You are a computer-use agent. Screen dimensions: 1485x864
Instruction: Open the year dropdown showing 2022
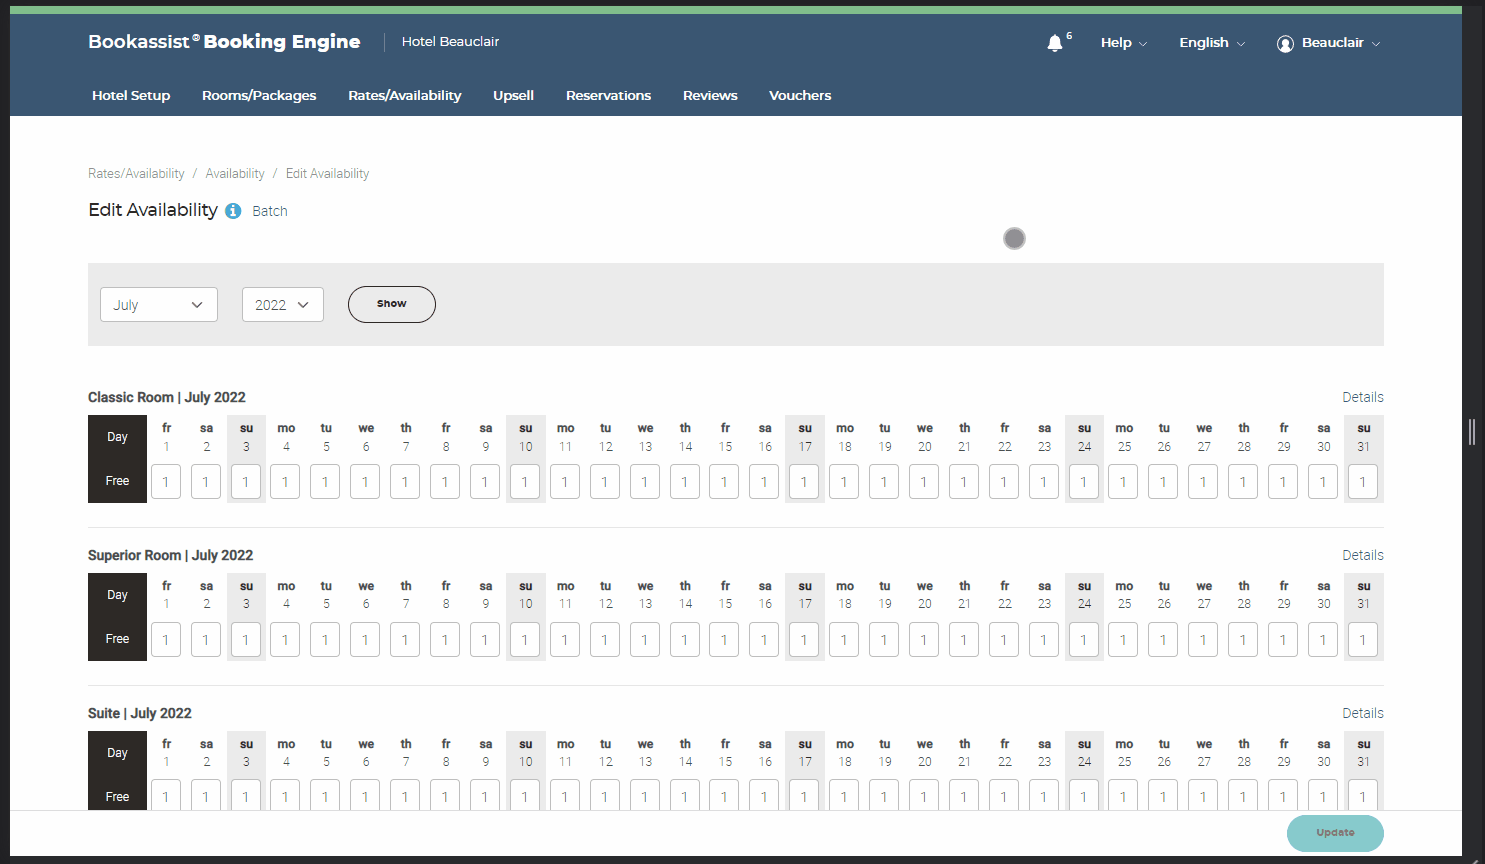[282, 304]
